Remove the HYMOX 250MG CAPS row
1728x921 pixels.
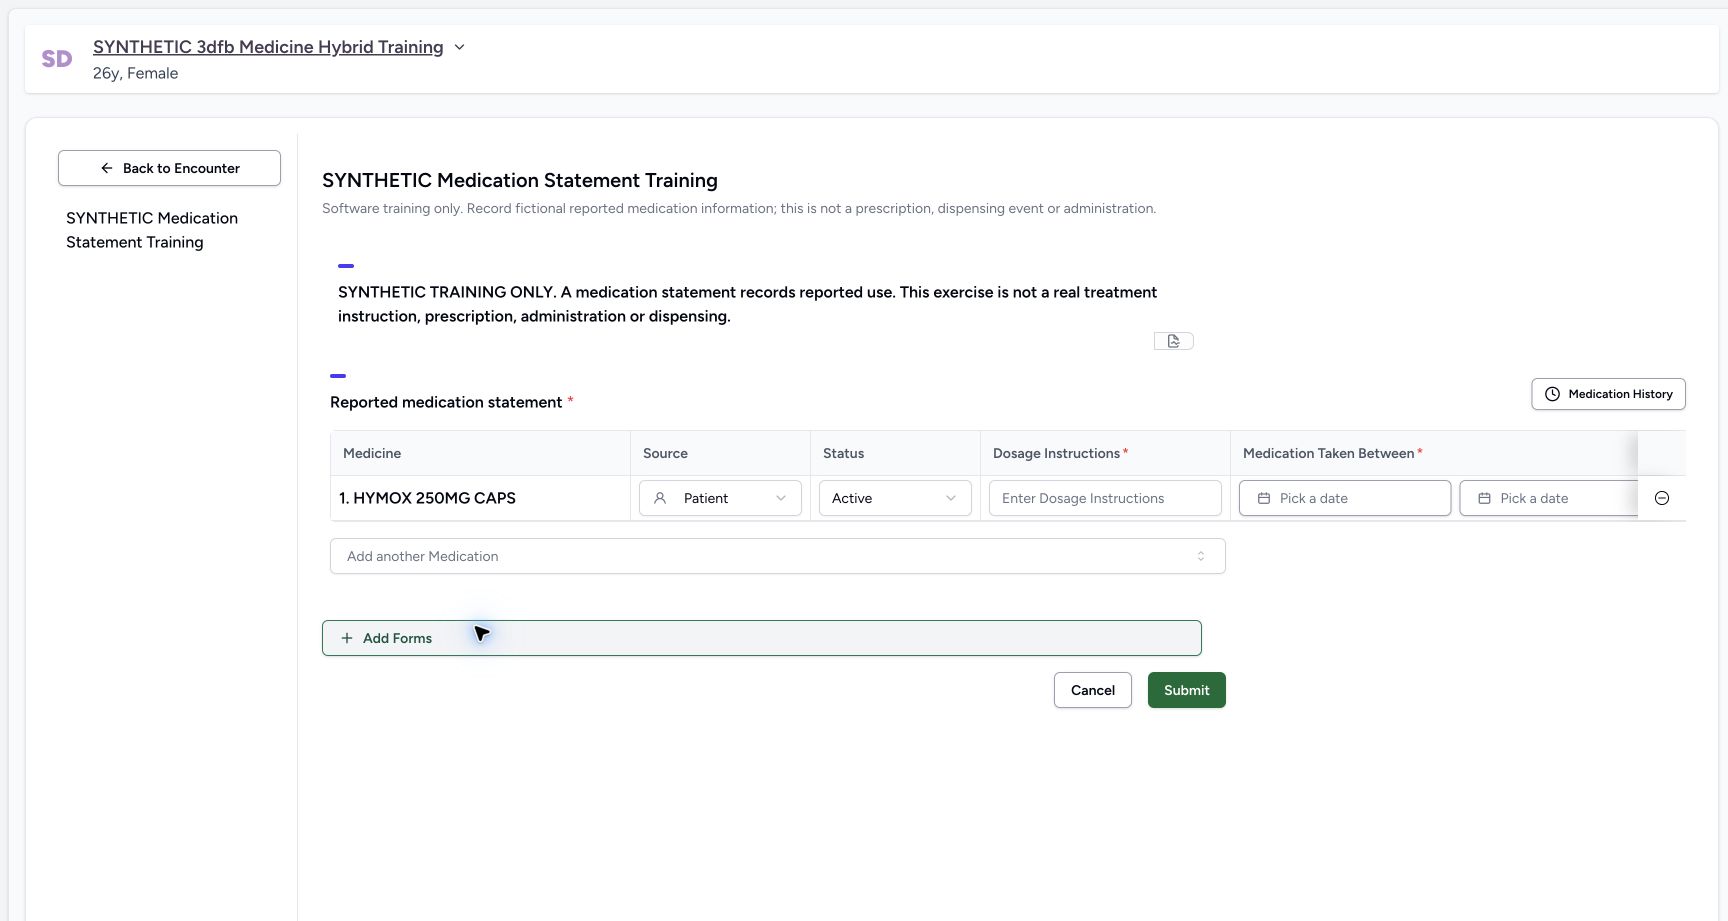(x=1662, y=498)
